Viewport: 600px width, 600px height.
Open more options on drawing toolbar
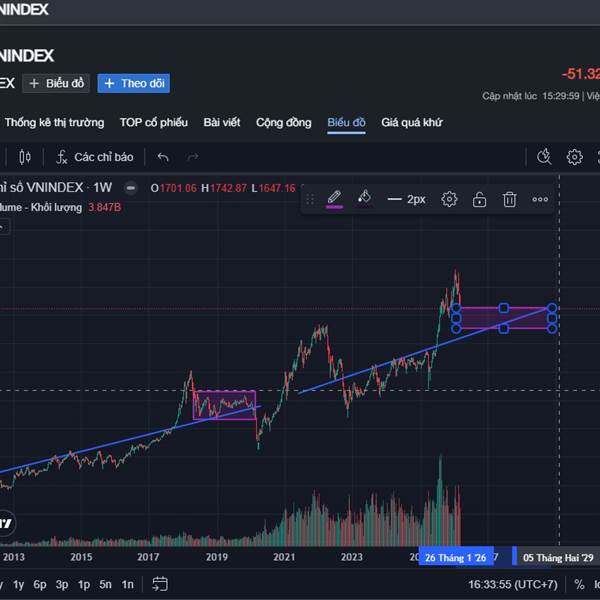point(540,199)
